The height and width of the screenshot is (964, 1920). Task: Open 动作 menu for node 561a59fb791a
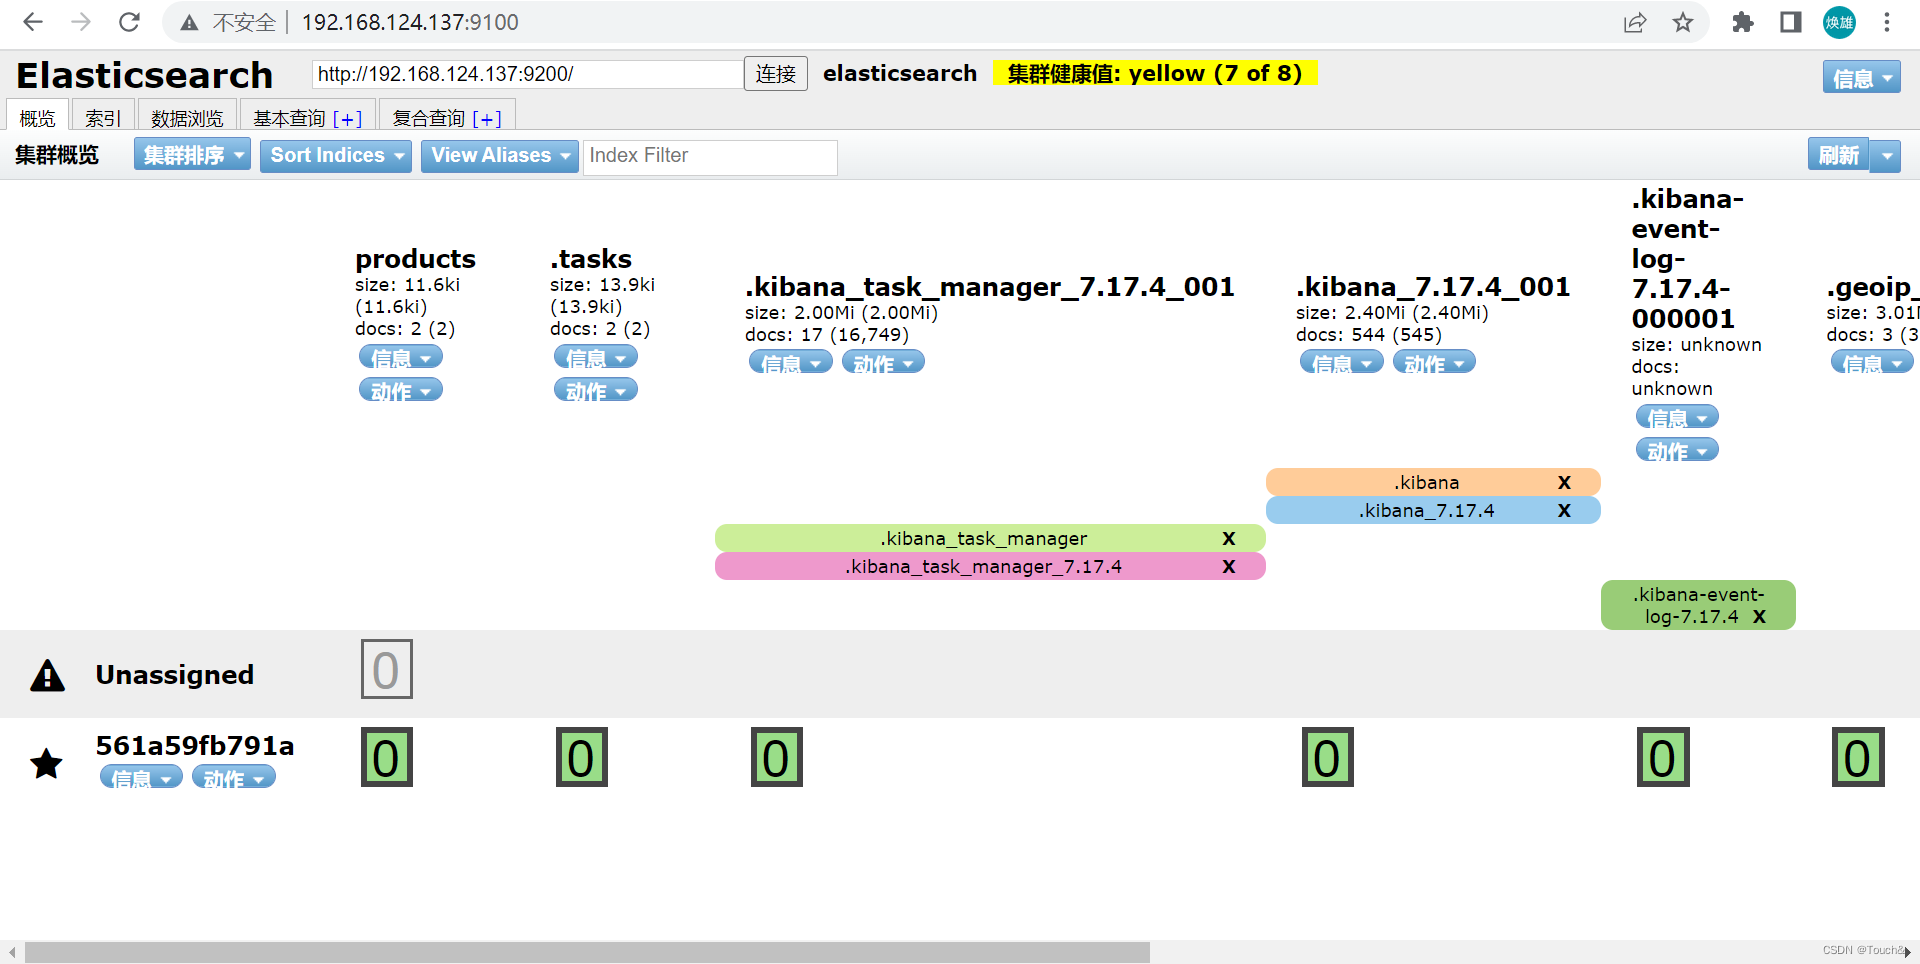[x=233, y=777]
